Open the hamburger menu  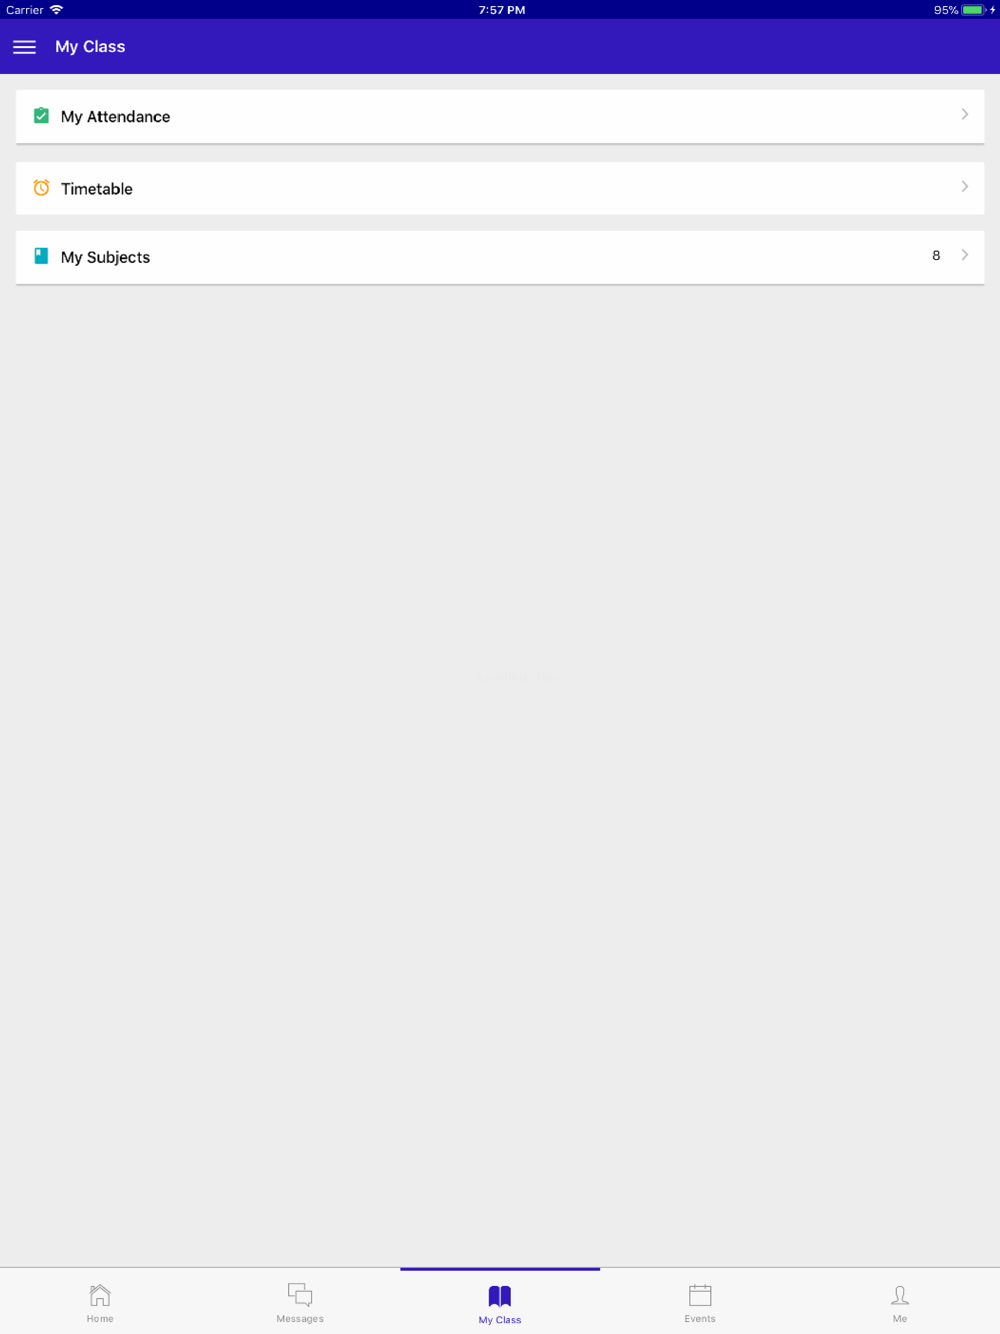(x=24, y=47)
